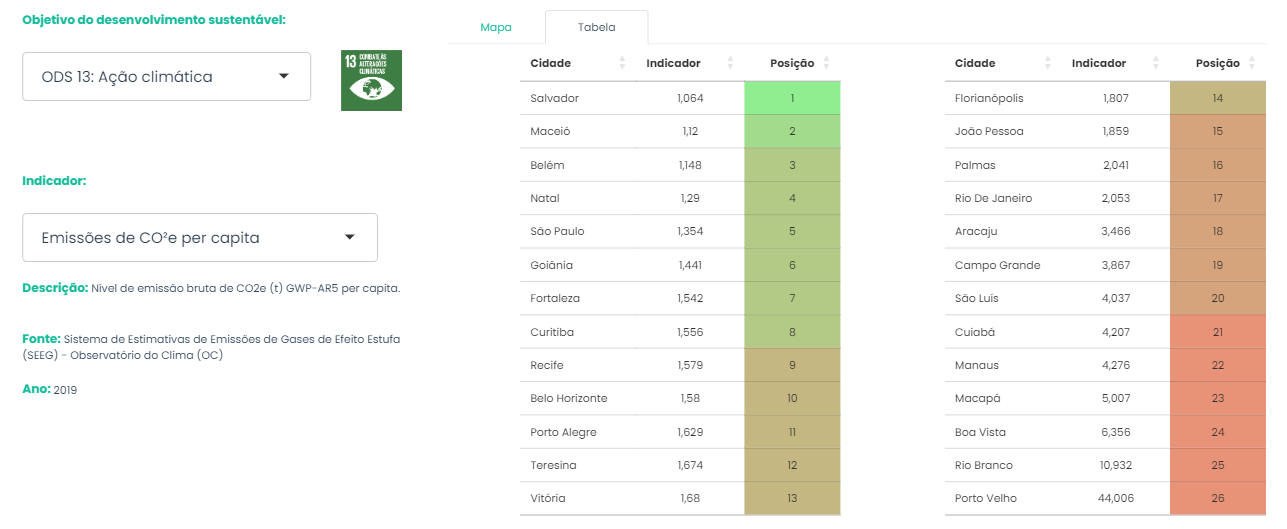Click the red position 26 cell

point(1217,499)
